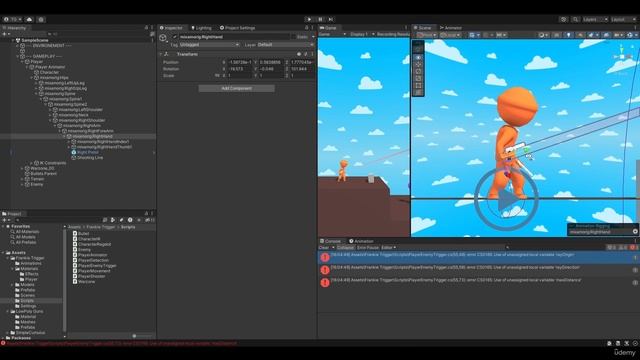Open the Editor dropdown in Console
Viewport: 640px width, 360px height.
pos(388,247)
